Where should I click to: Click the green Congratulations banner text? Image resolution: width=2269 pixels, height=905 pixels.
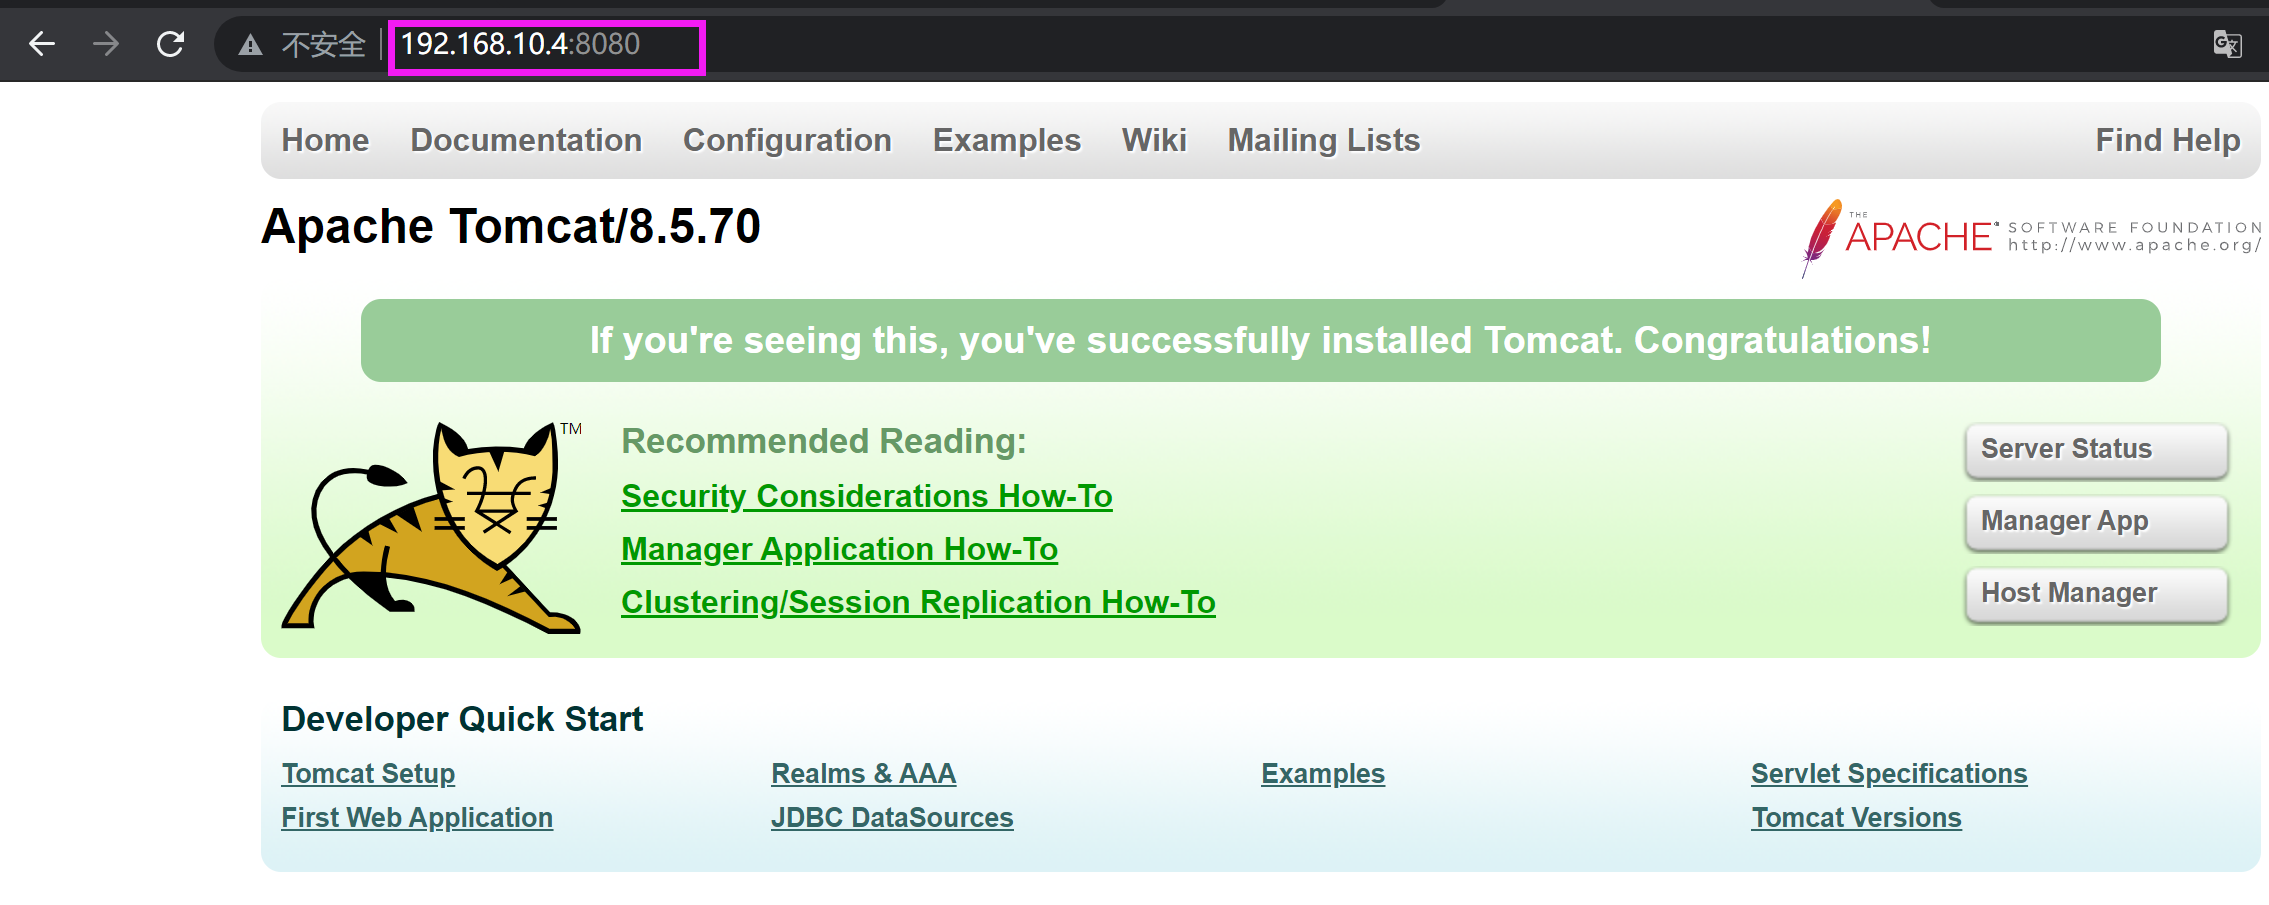point(1260,340)
